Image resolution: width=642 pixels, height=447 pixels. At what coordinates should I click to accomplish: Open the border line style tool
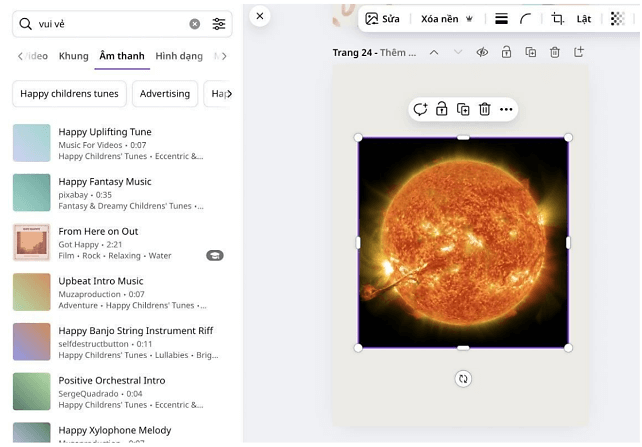501,19
